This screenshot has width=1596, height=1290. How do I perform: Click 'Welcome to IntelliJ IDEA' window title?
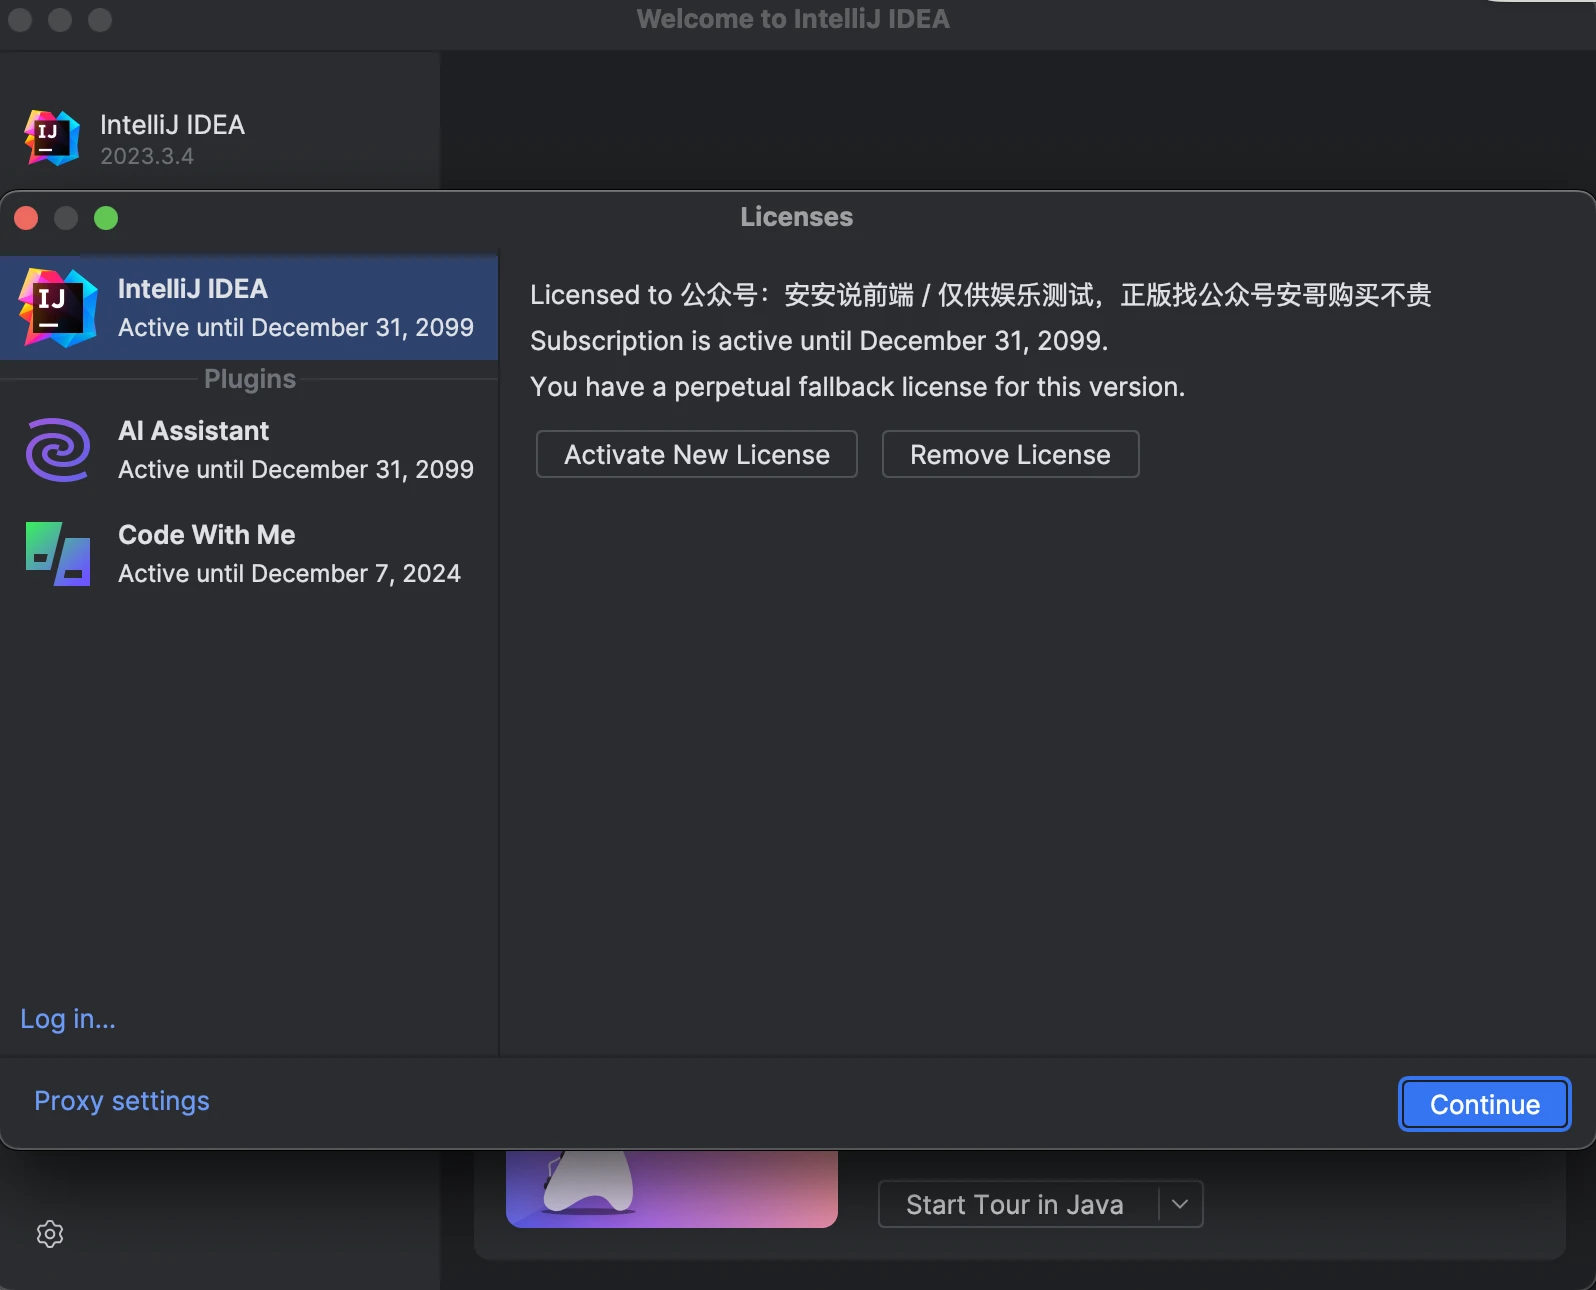click(x=793, y=19)
